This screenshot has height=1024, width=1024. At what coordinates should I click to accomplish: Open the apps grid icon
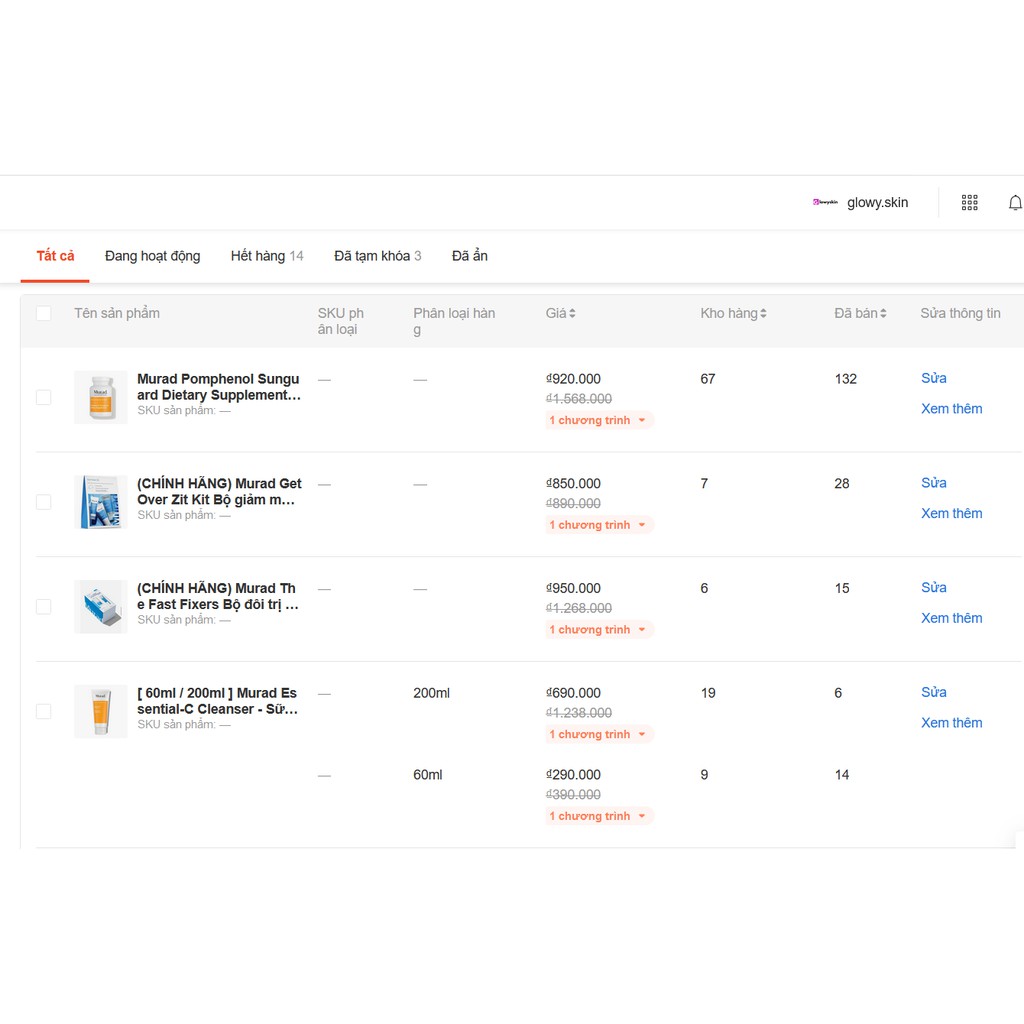[969, 203]
